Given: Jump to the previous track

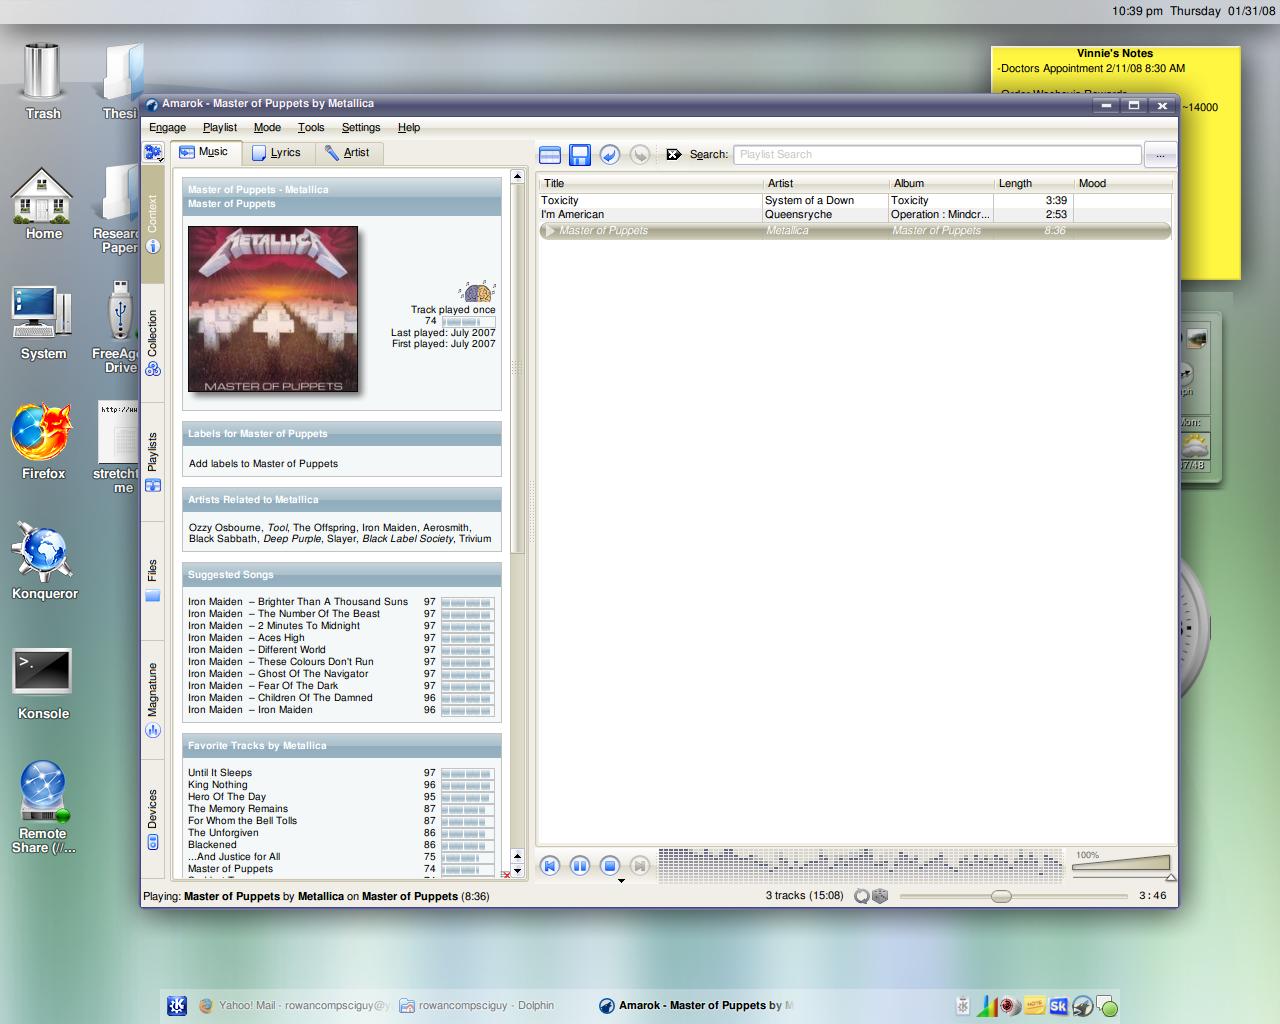Looking at the screenshot, I should [x=549, y=866].
